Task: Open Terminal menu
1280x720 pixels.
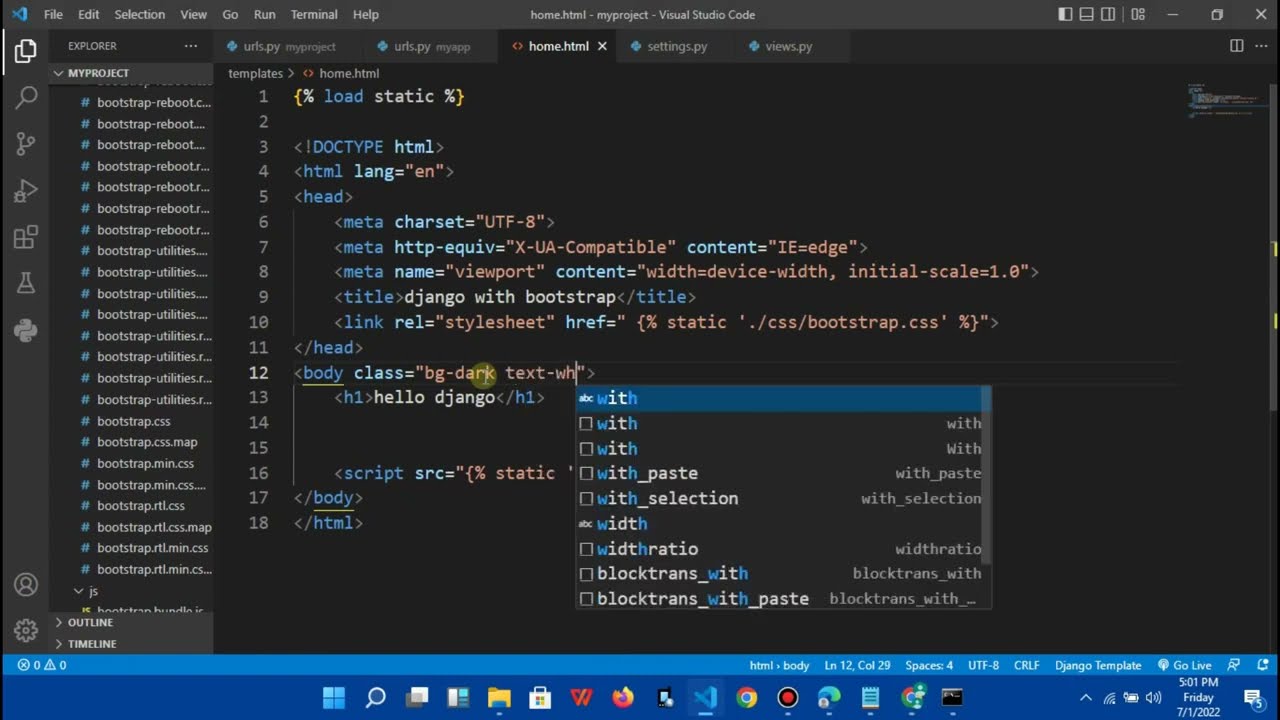Action: pyautogui.click(x=314, y=14)
